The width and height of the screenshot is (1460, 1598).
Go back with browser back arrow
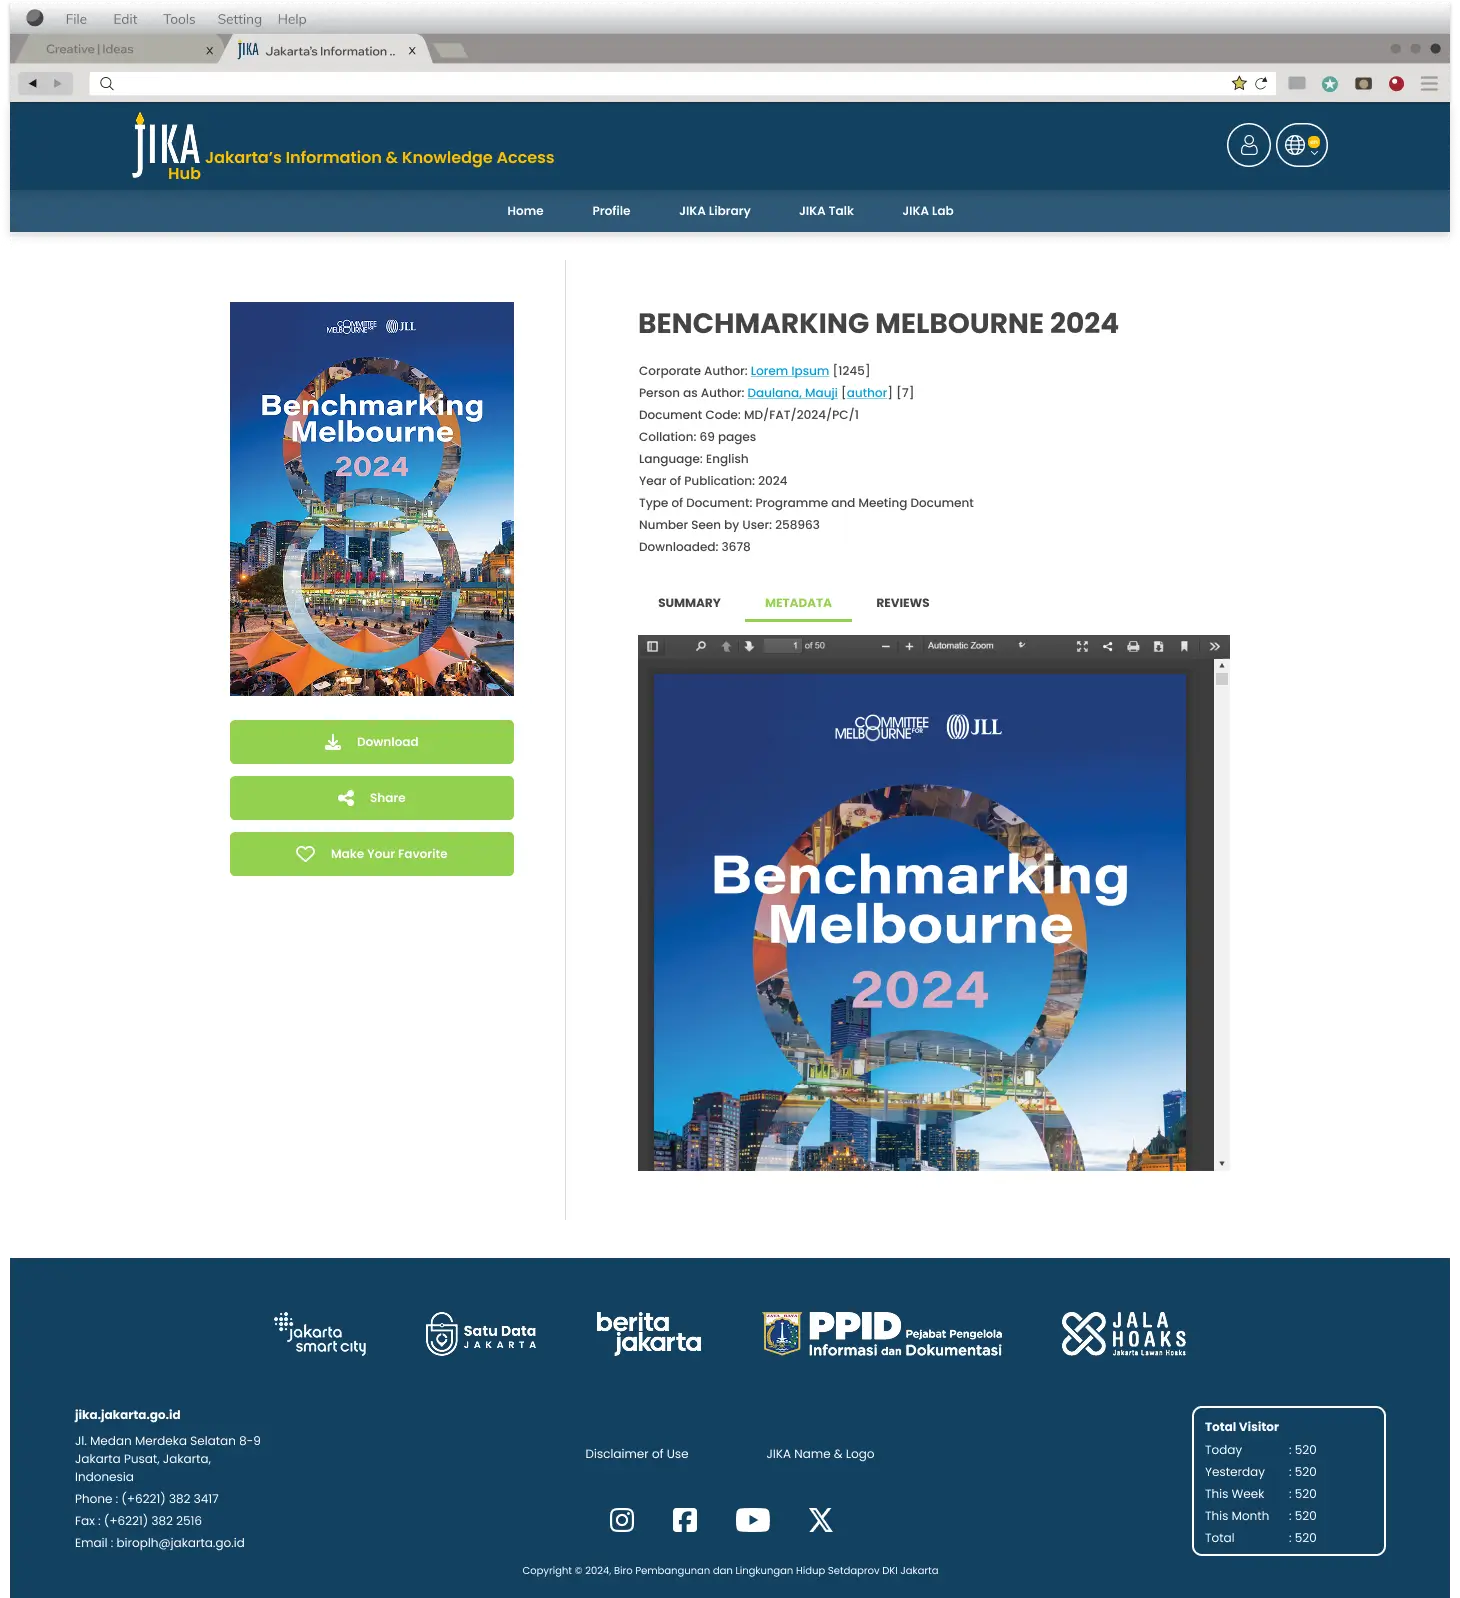click(33, 83)
